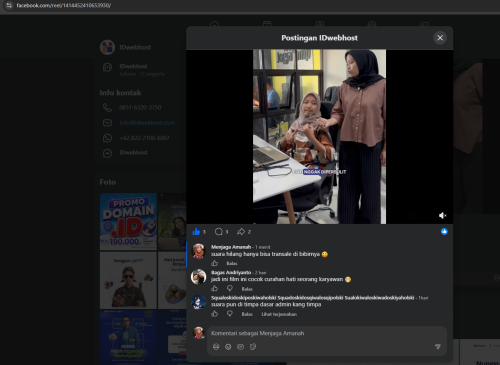Like the Squaloskideski comment
The height and width of the screenshot is (365, 500).
coord(214,314)
